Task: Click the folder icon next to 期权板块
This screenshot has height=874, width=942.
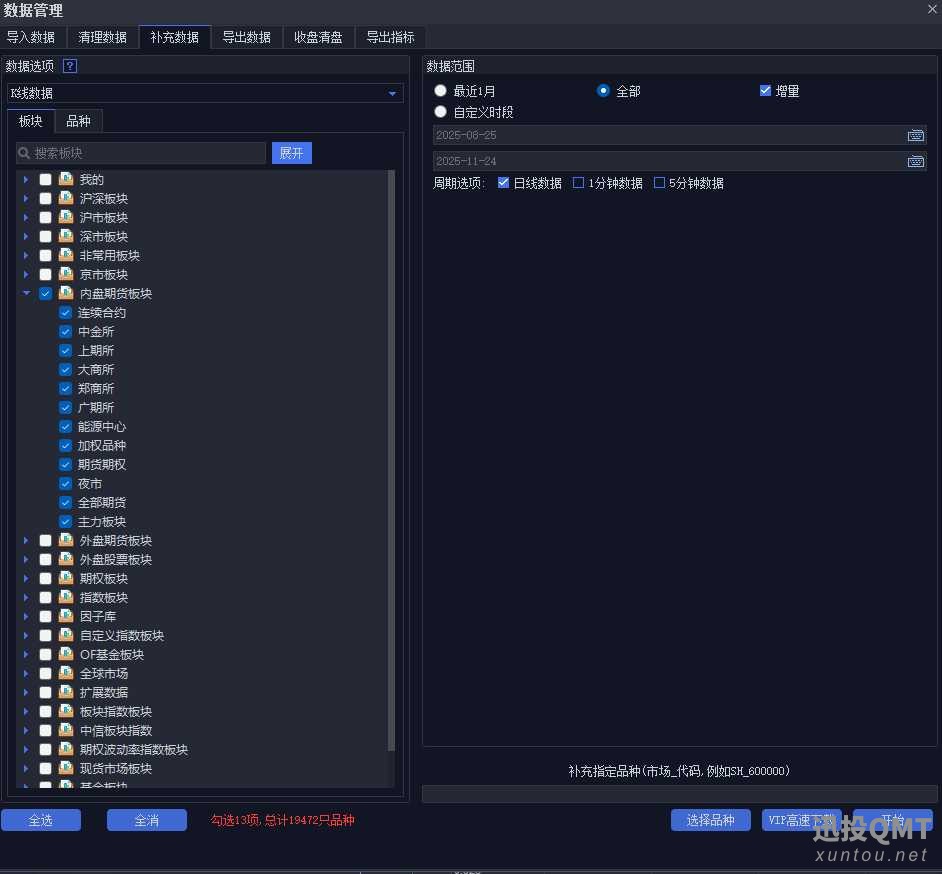Action: [x=66, y=578]
